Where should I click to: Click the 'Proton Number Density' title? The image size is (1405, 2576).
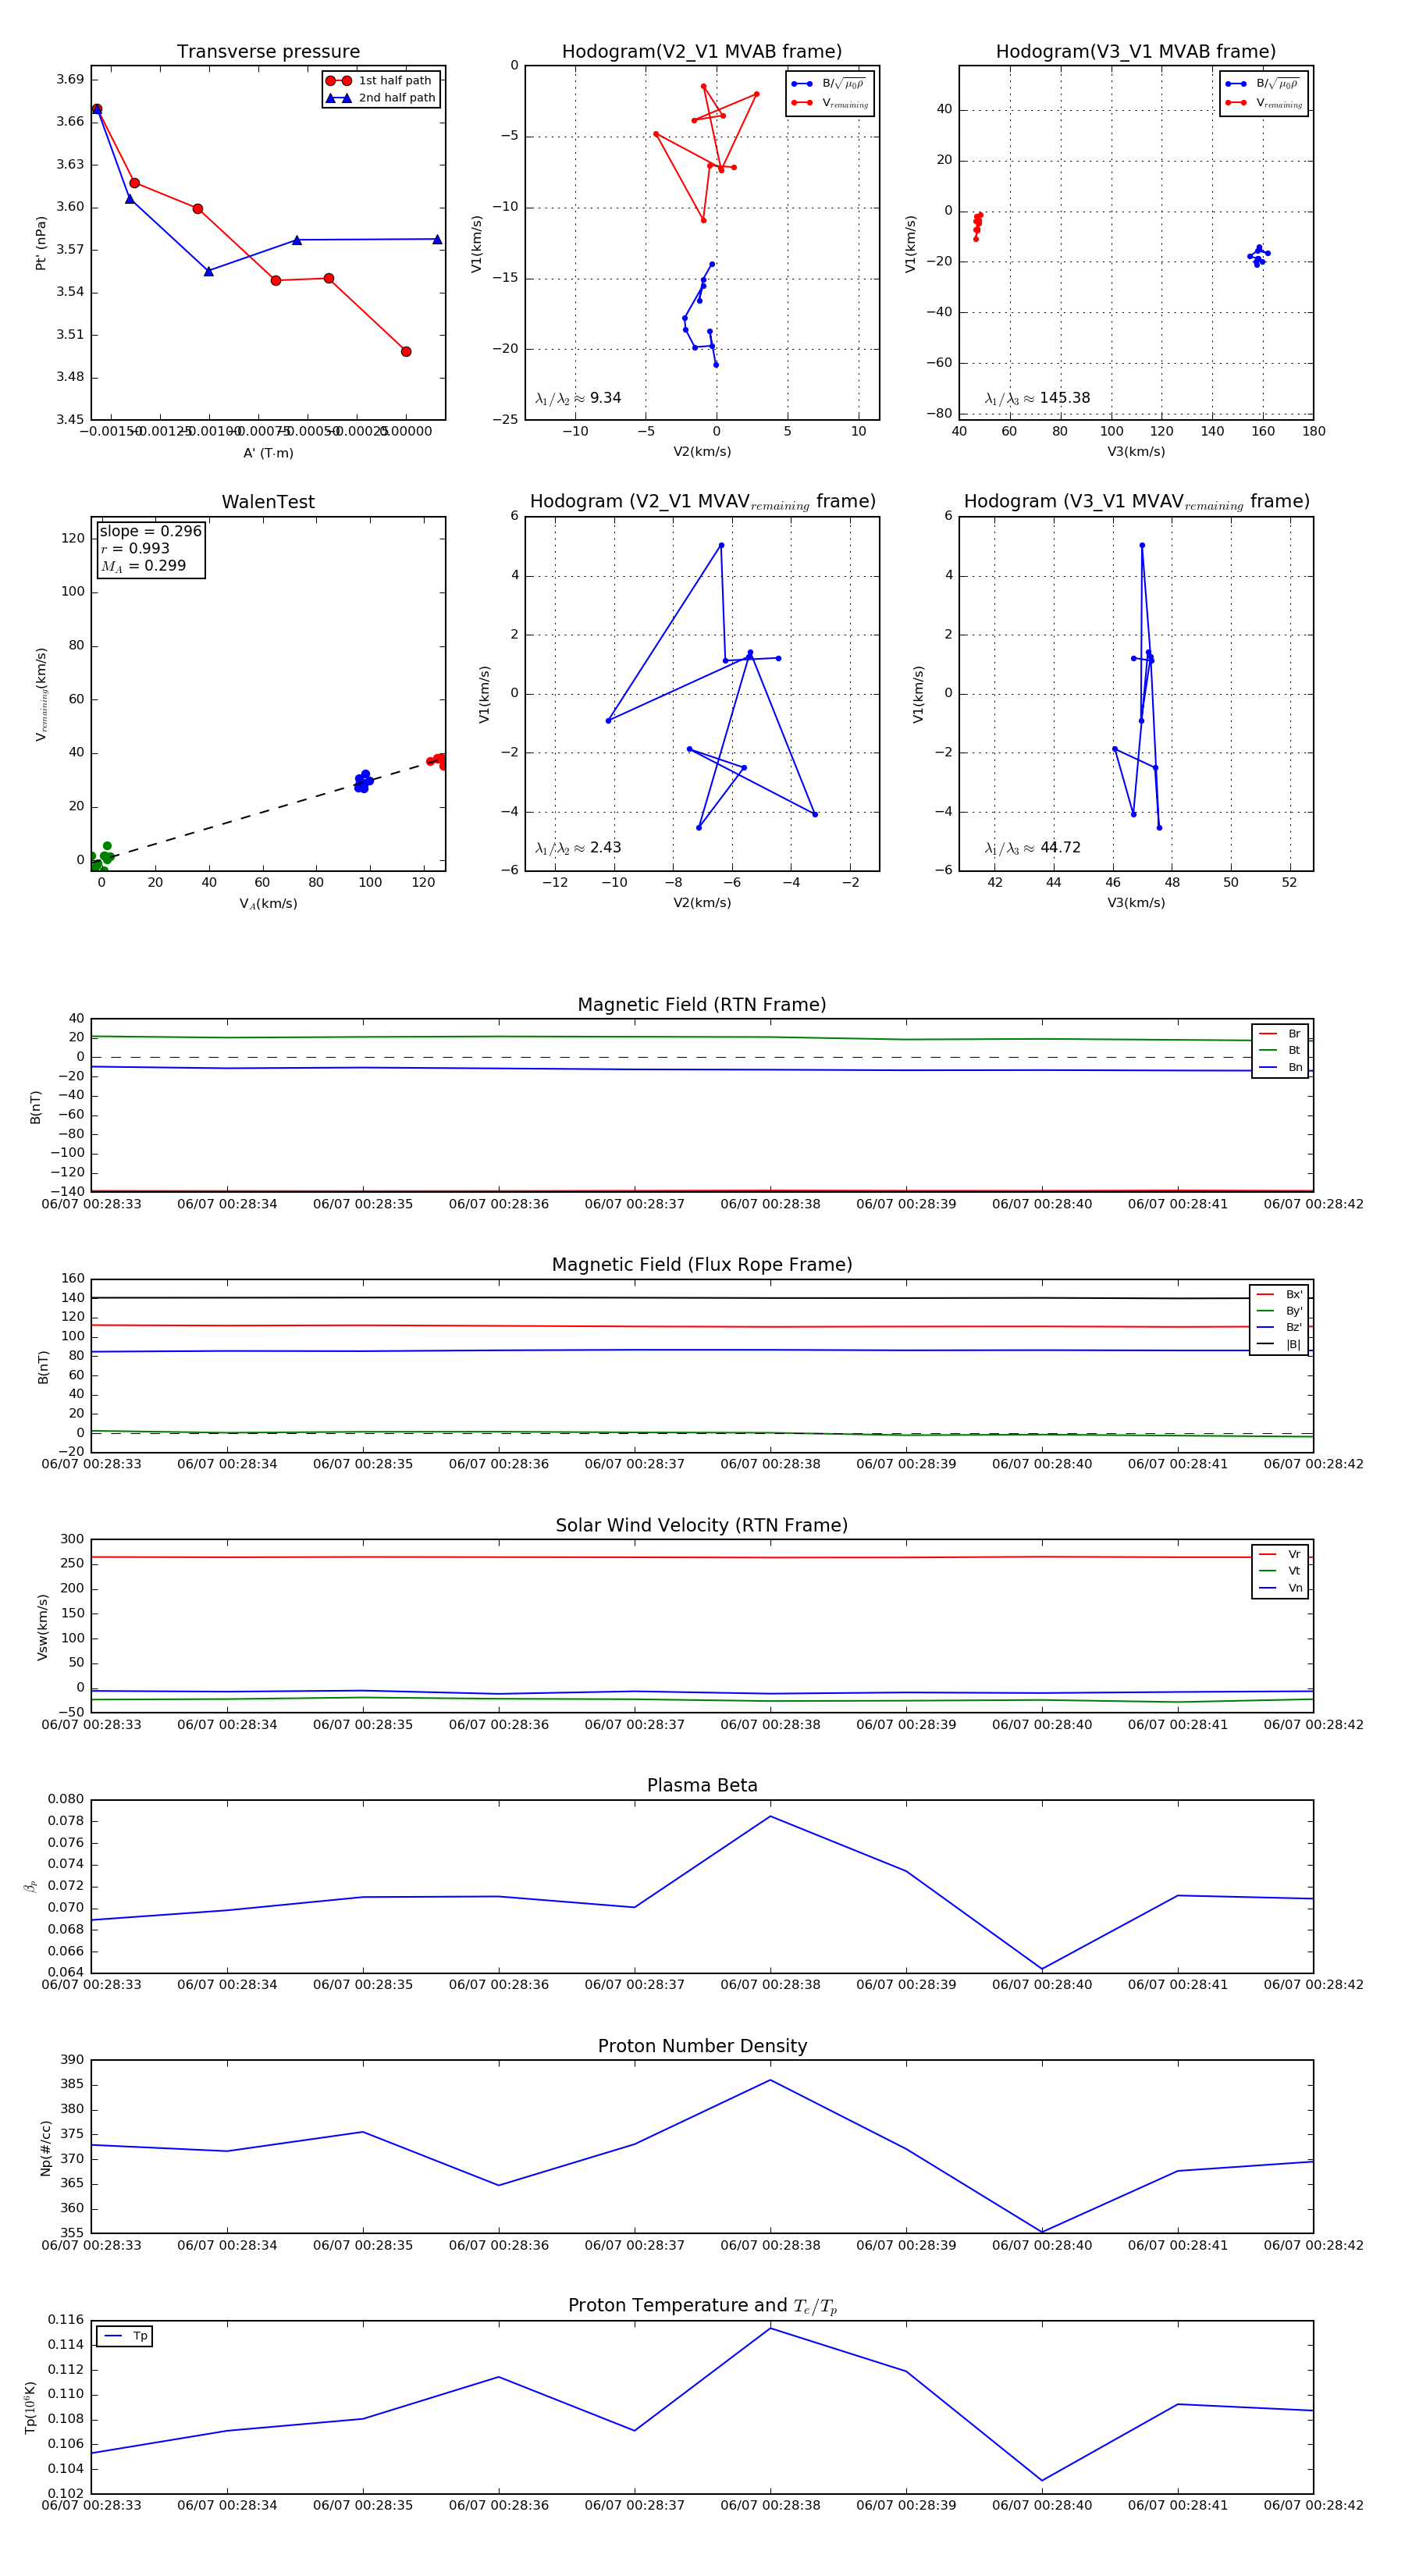[x=702, y=2046]
